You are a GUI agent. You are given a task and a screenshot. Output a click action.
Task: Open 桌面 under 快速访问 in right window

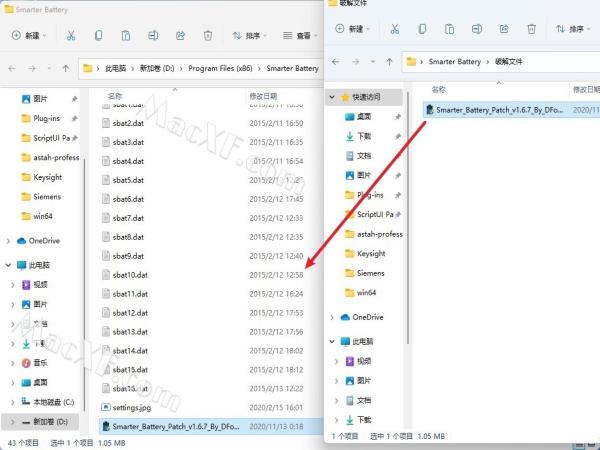pyautogui.click(x=364, y=116)
